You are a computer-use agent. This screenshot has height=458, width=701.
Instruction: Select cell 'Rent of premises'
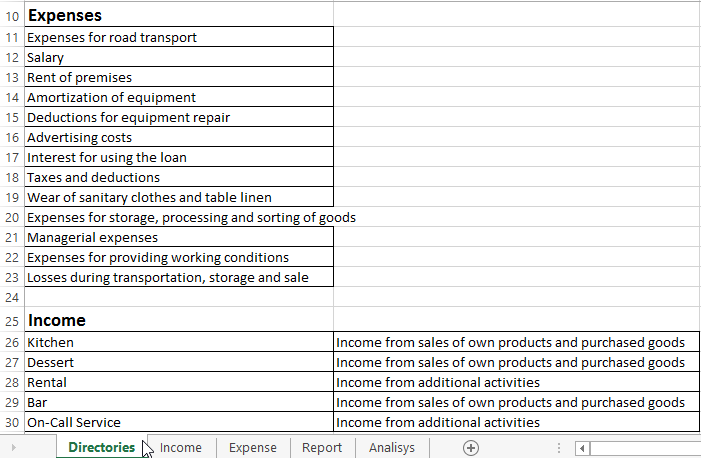coord(179,77)
